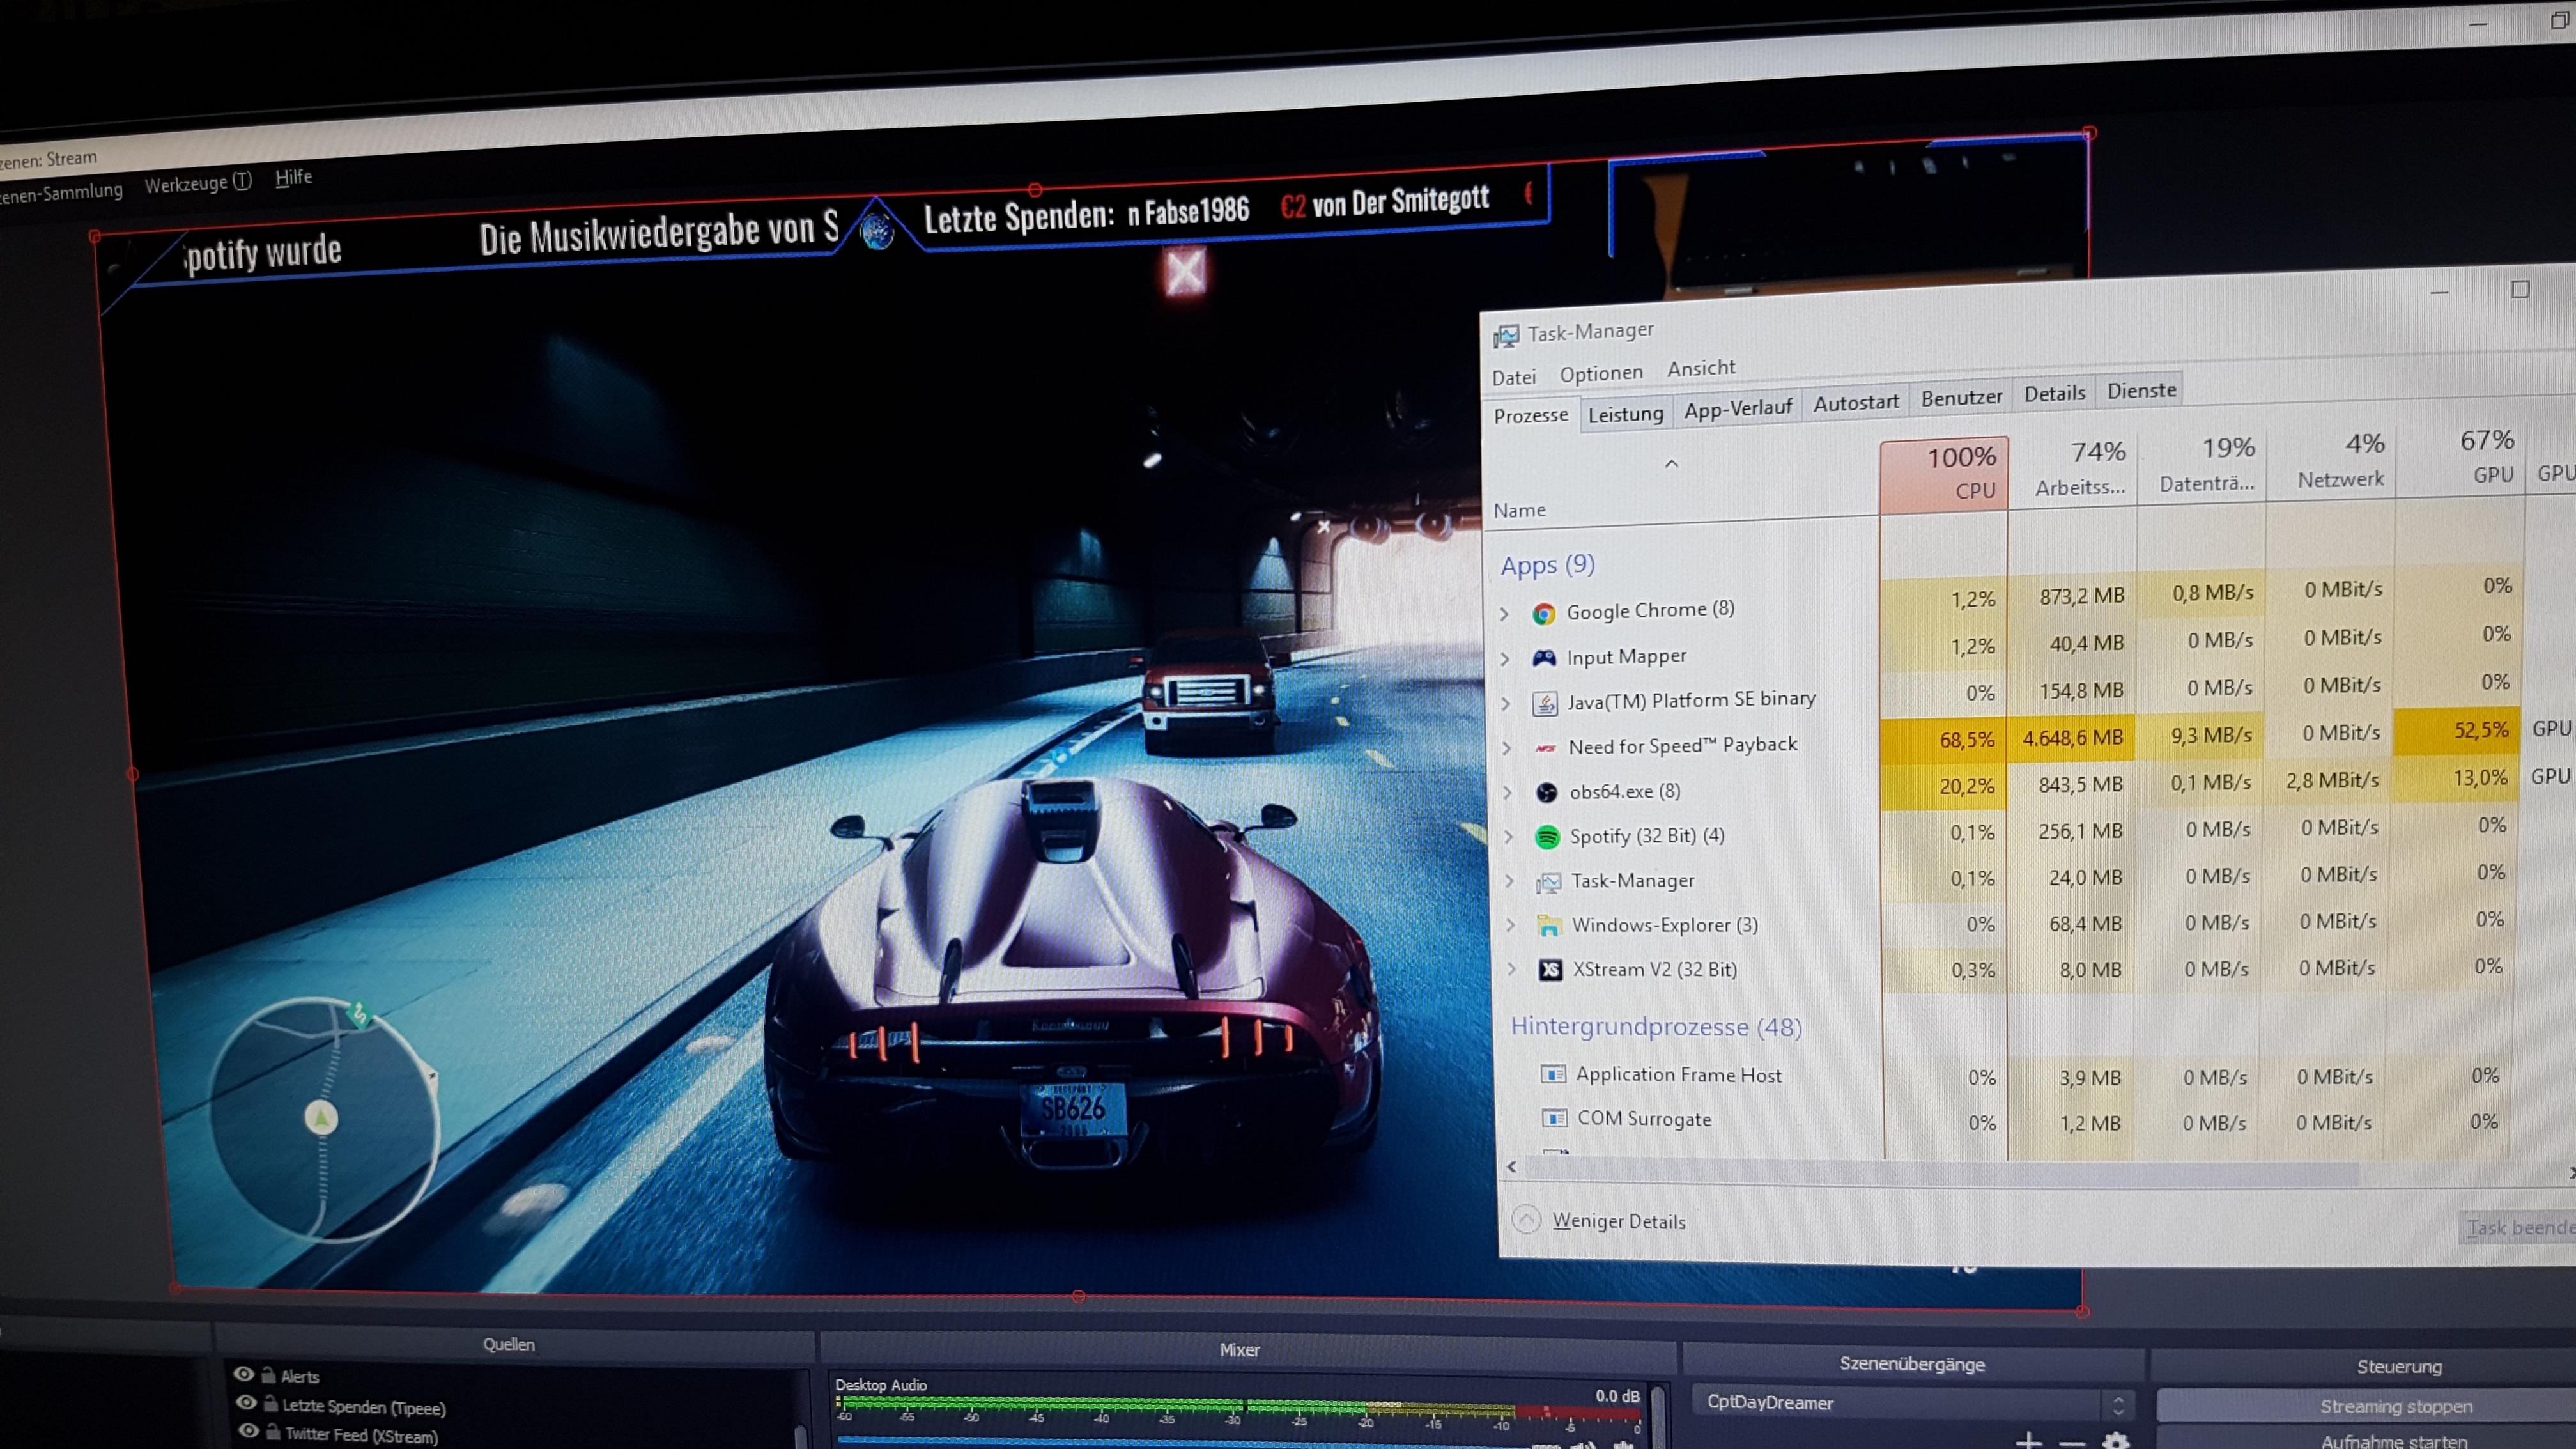Sort by the Arbeitsspeicher column header
The image size is (2576, 1449).
[x=2073, y=469]
